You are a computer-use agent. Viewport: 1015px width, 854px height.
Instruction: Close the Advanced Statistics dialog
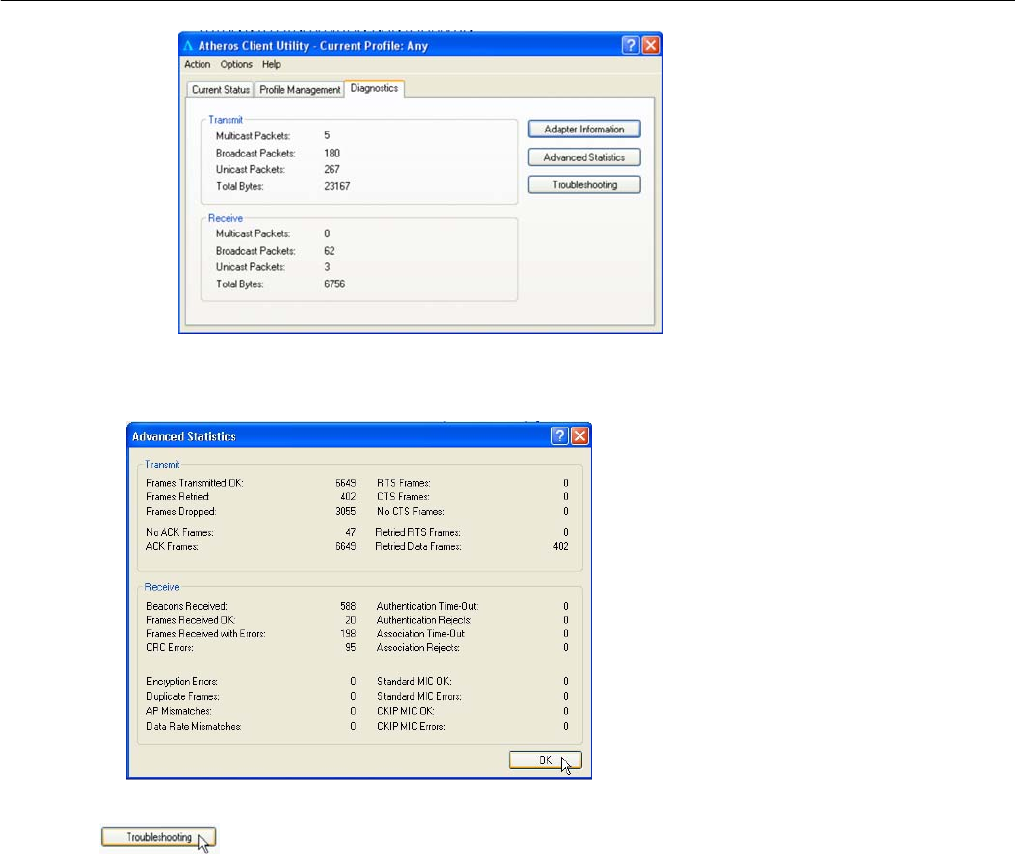[580, 436]
